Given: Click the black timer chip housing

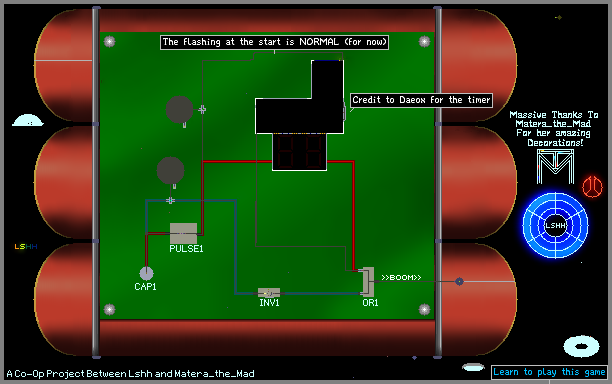Looking at the screenshot, I should 300,98.
